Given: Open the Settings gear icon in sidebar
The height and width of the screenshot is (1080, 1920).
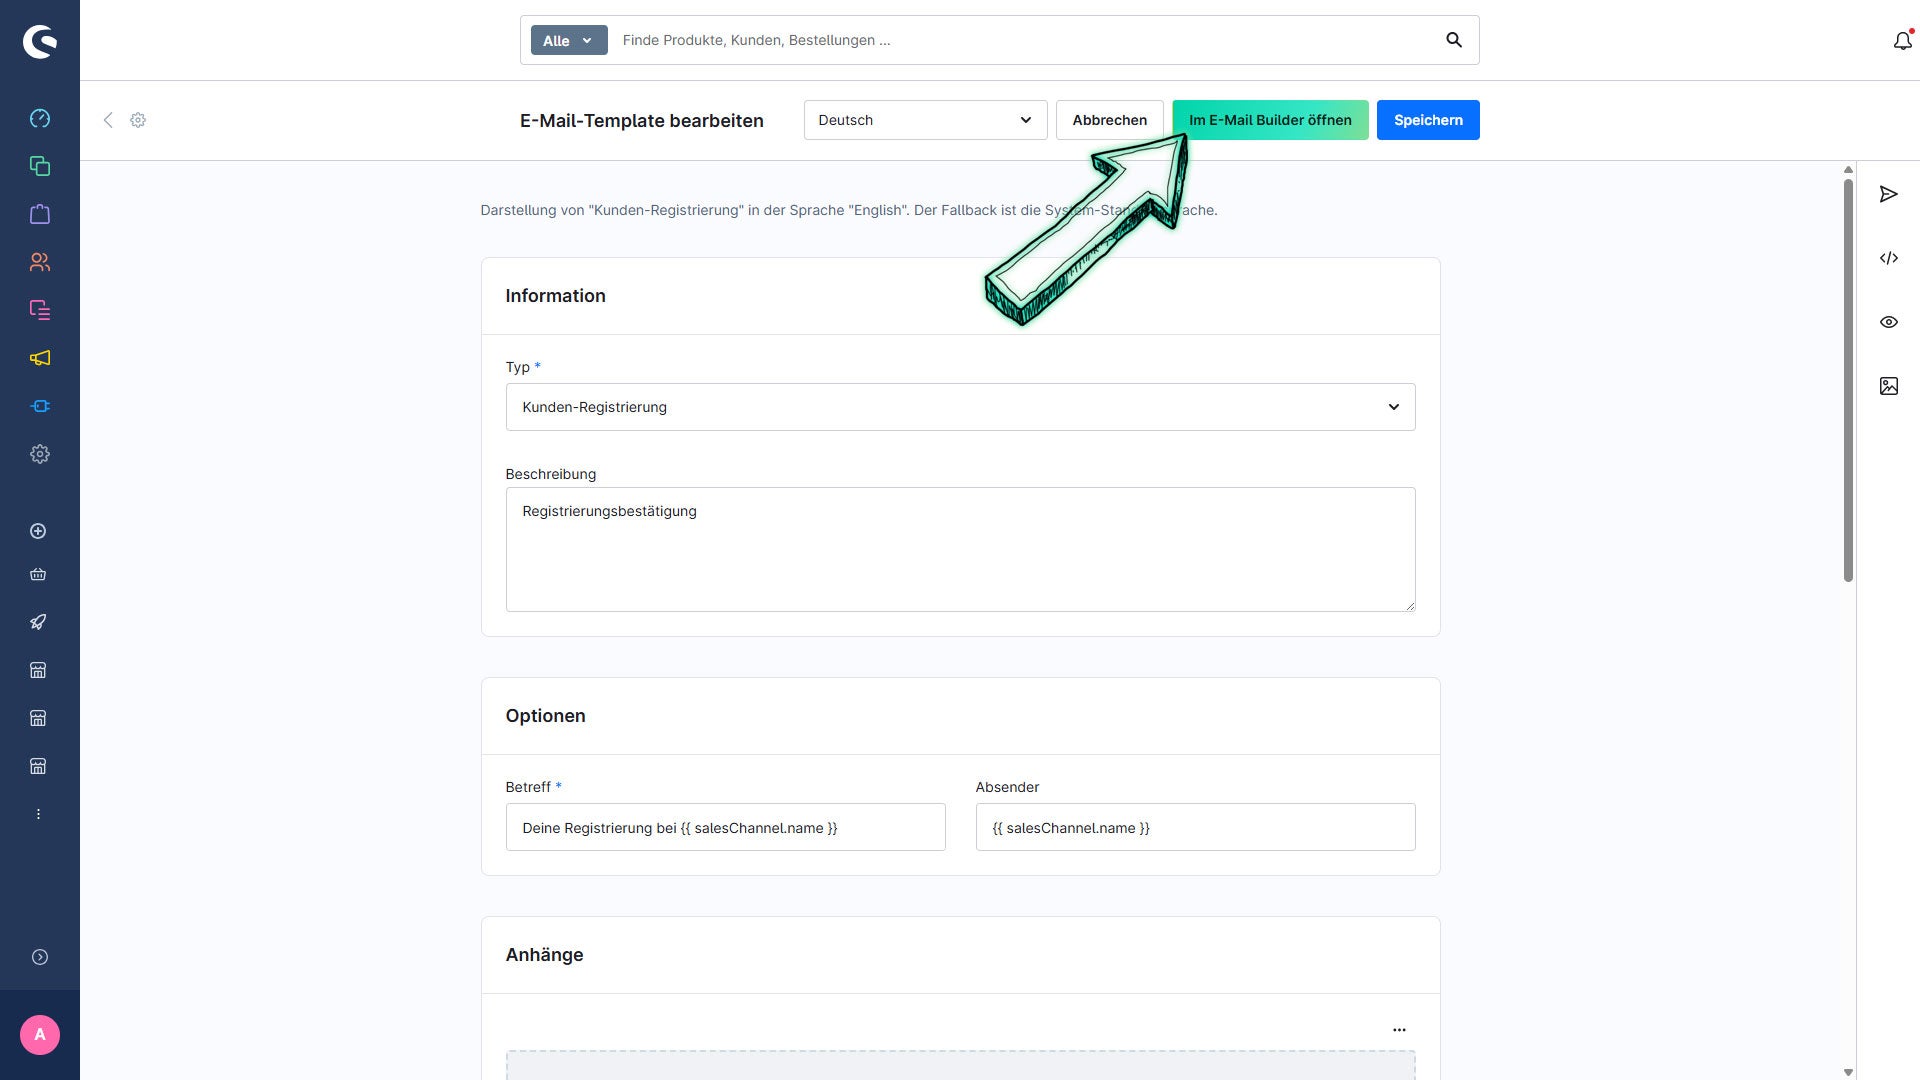Looking at the screenshot, I should click(40, 454).
